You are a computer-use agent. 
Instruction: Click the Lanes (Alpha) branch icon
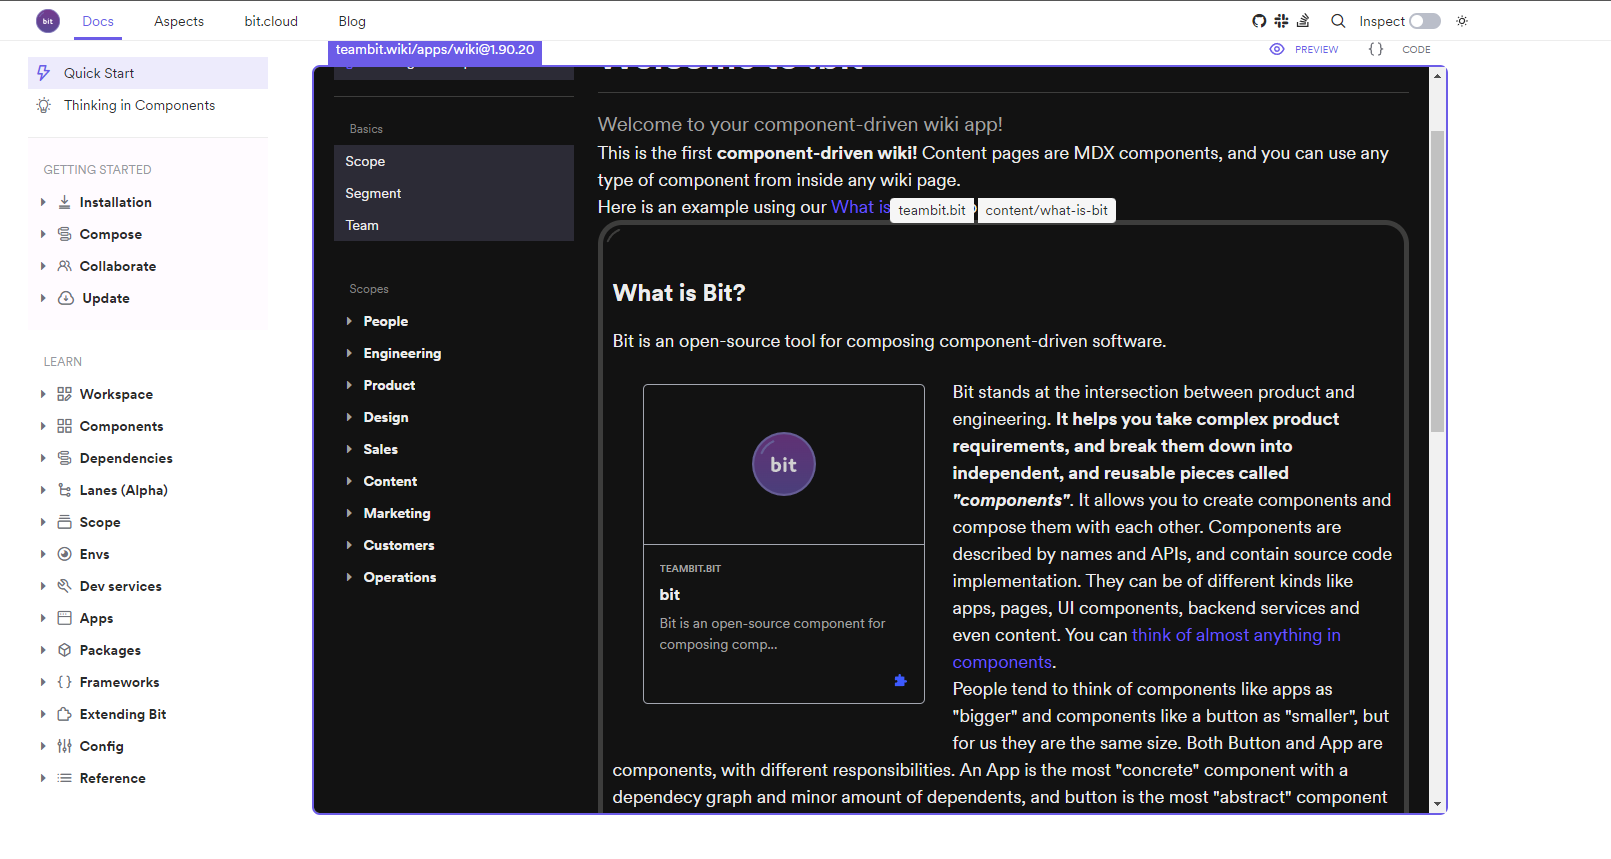tap(64, 490)
